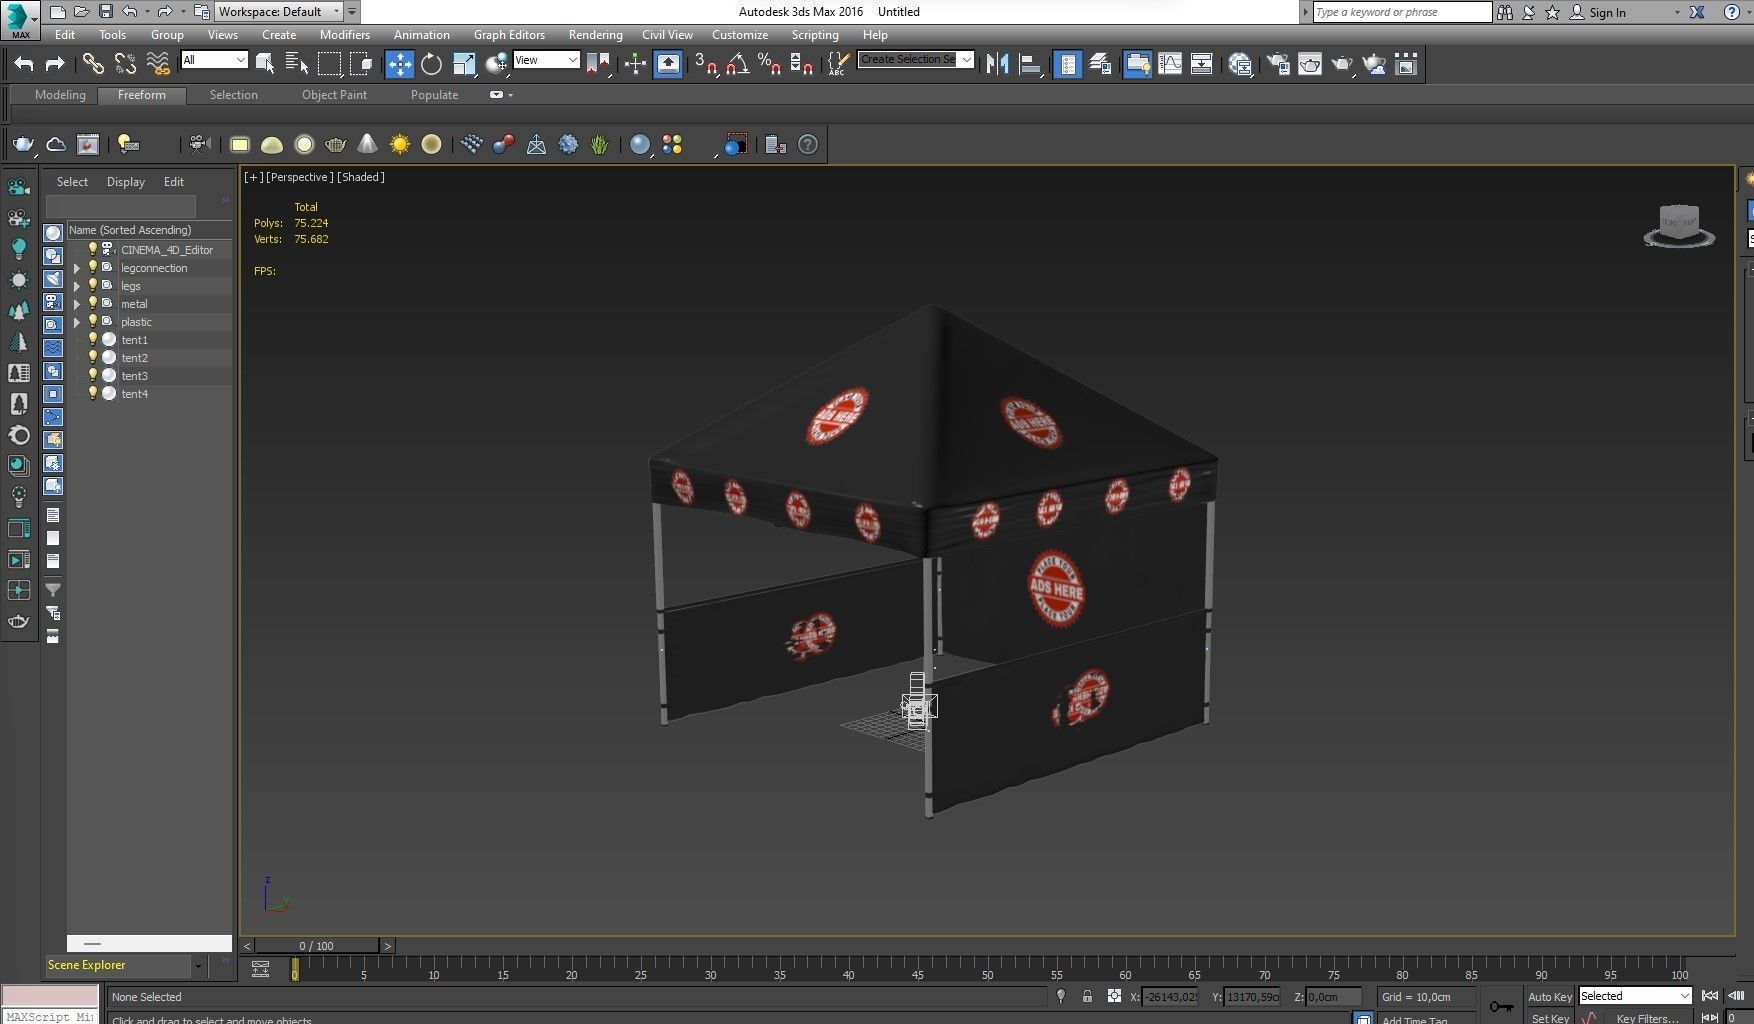Click the Select by Name icon
Screen dimensions: 1754x1024
(297, 64)
